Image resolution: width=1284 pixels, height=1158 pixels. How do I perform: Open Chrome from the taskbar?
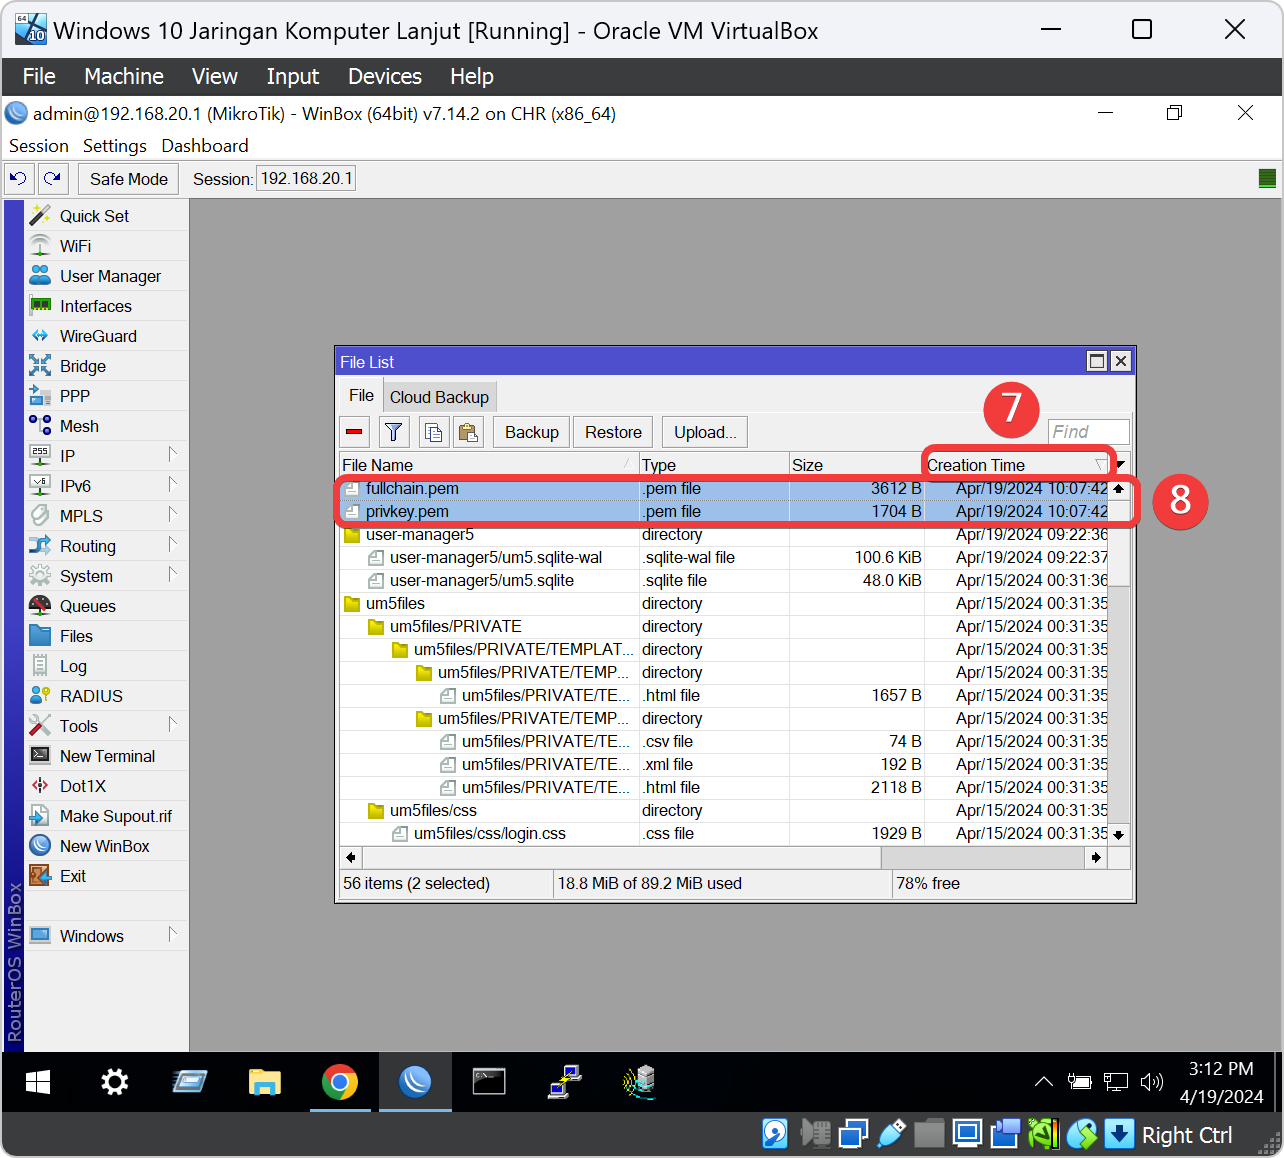click(x=340, y=1082)
